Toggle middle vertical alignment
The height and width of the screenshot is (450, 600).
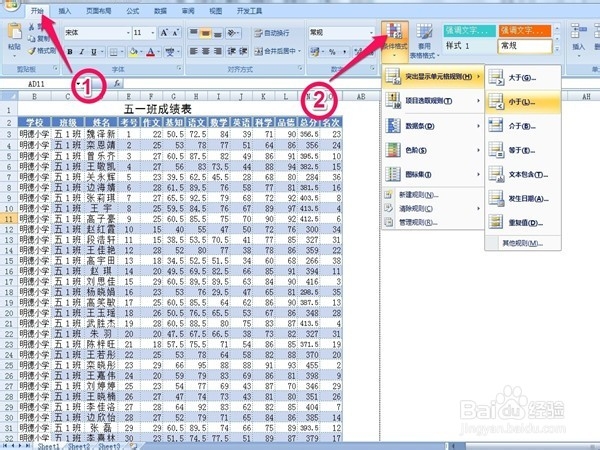tap(206, 33)
